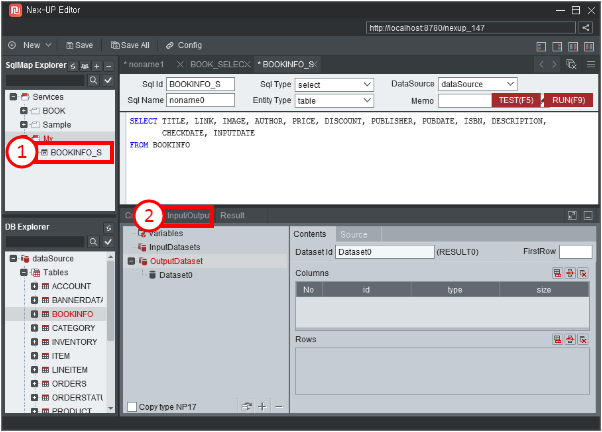Open the Entity Type dropdown
Screen dimensions: 602x432
(334, 101)
